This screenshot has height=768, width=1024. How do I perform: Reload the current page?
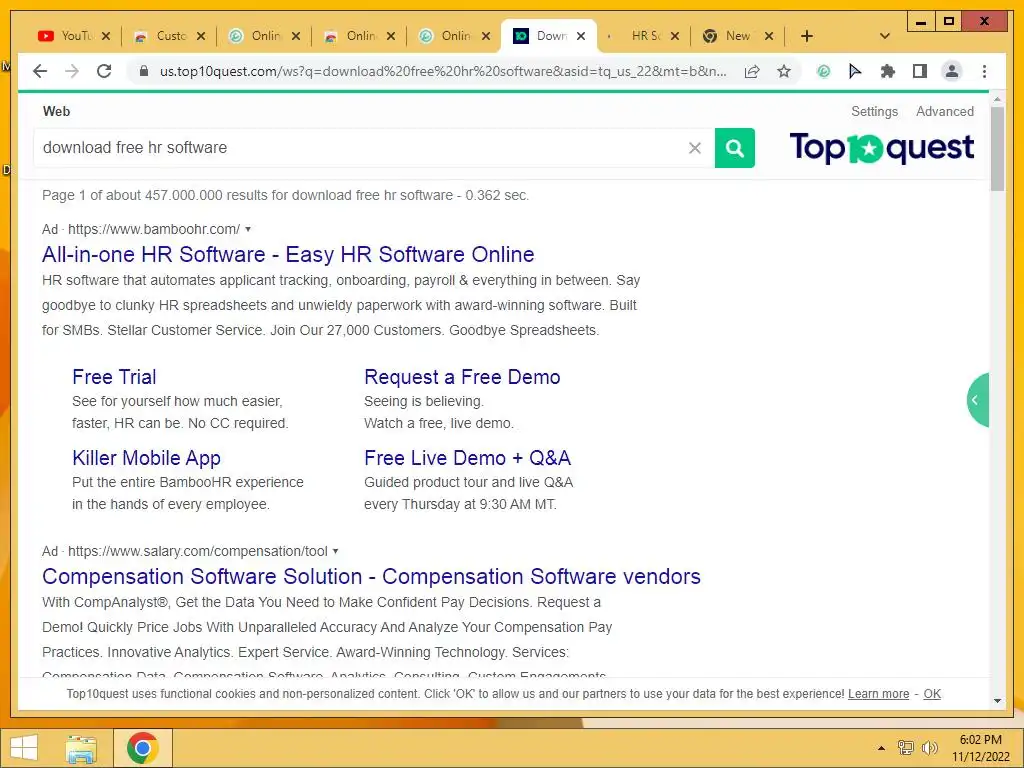point(104,71)
